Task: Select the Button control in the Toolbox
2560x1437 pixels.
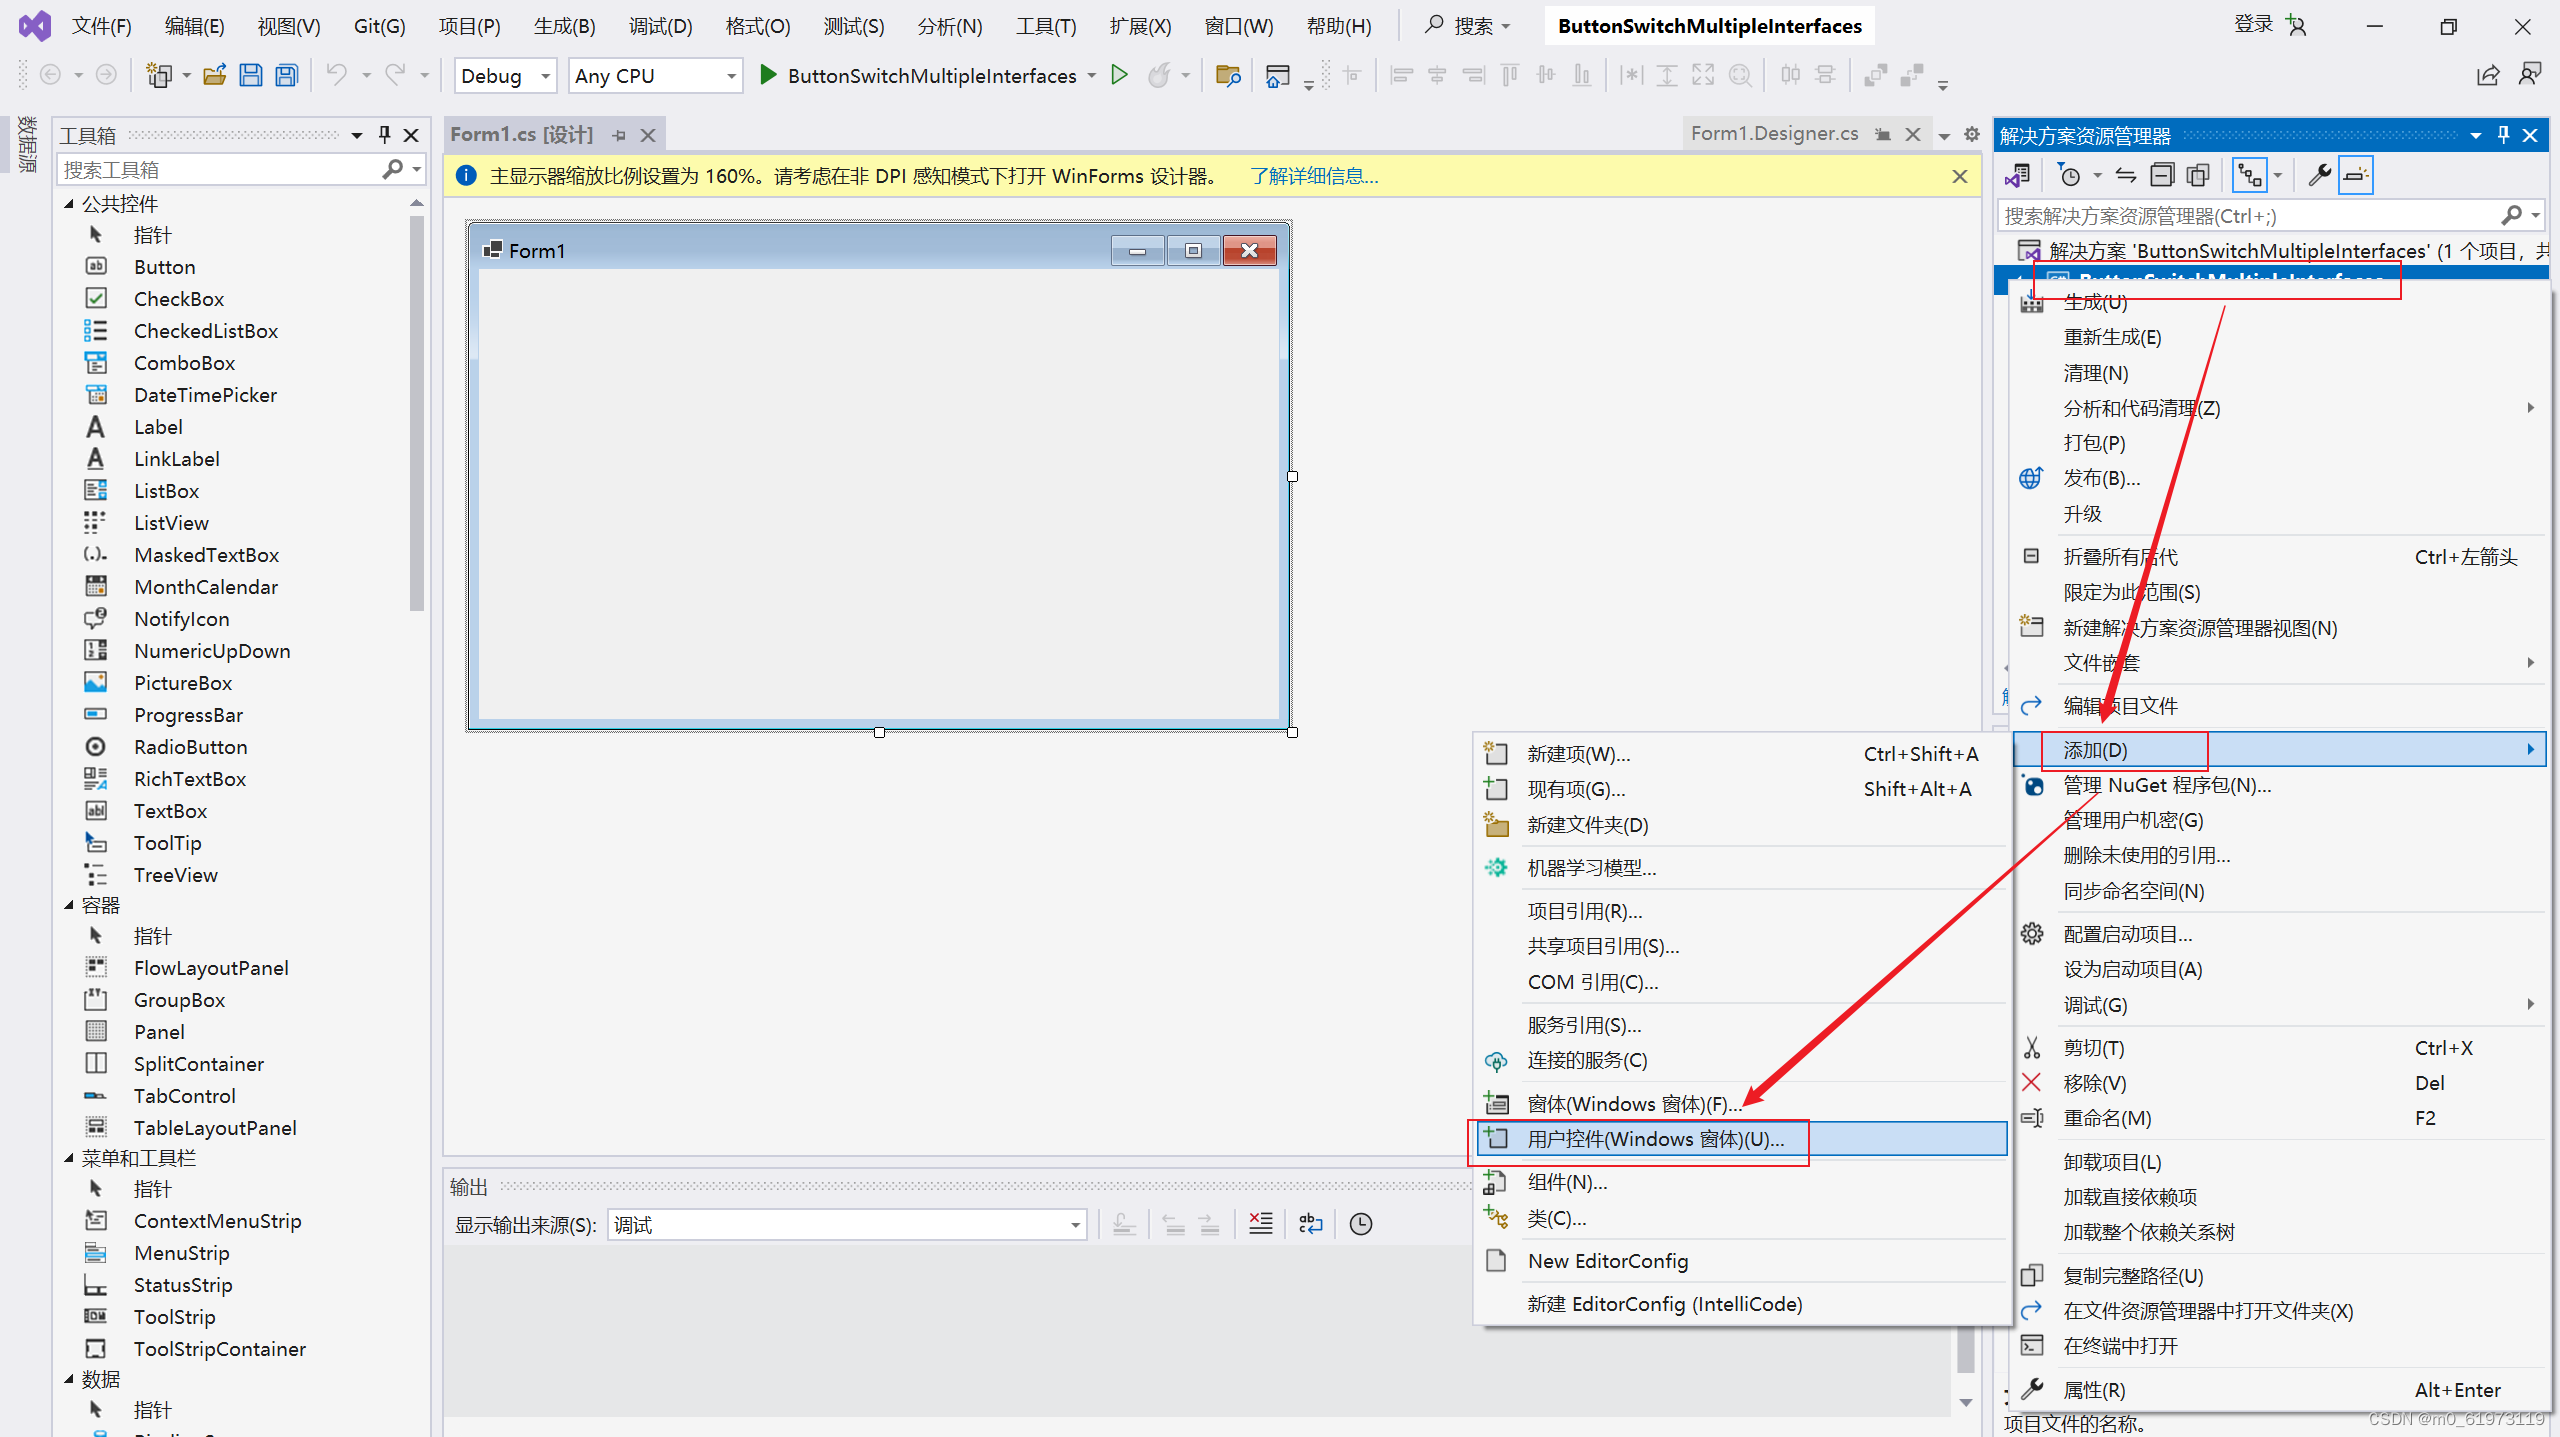Action: tap(164, 266)
